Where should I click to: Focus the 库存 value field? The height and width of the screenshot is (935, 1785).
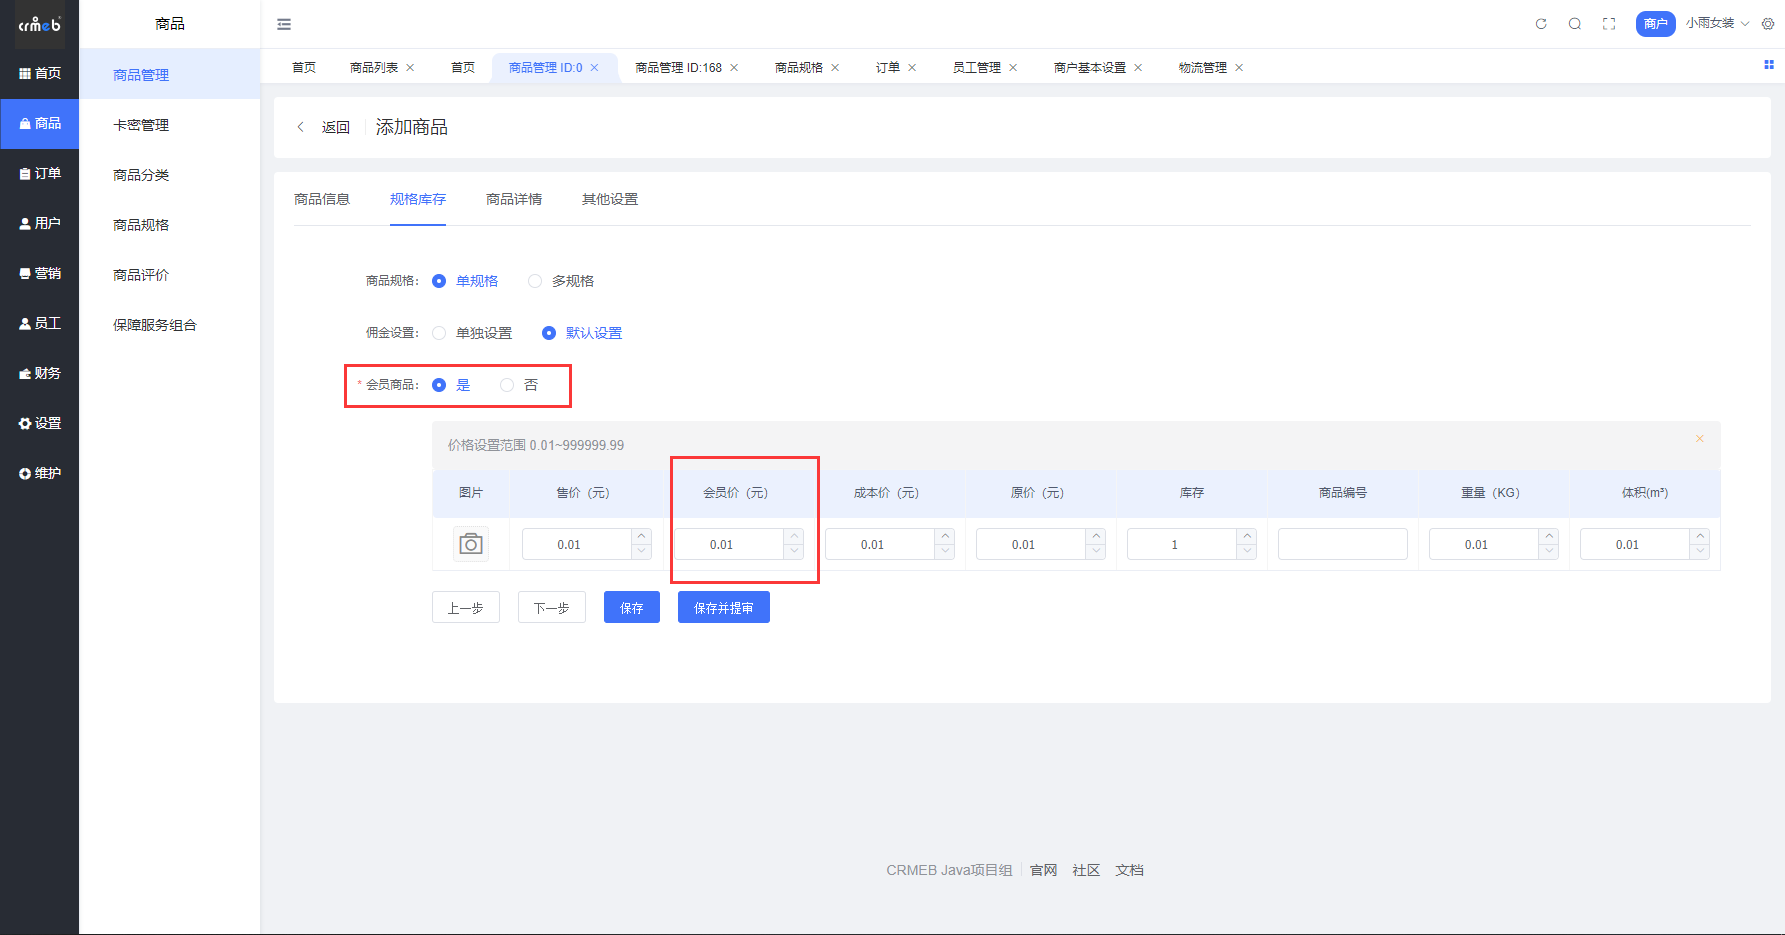[1182, 544]
